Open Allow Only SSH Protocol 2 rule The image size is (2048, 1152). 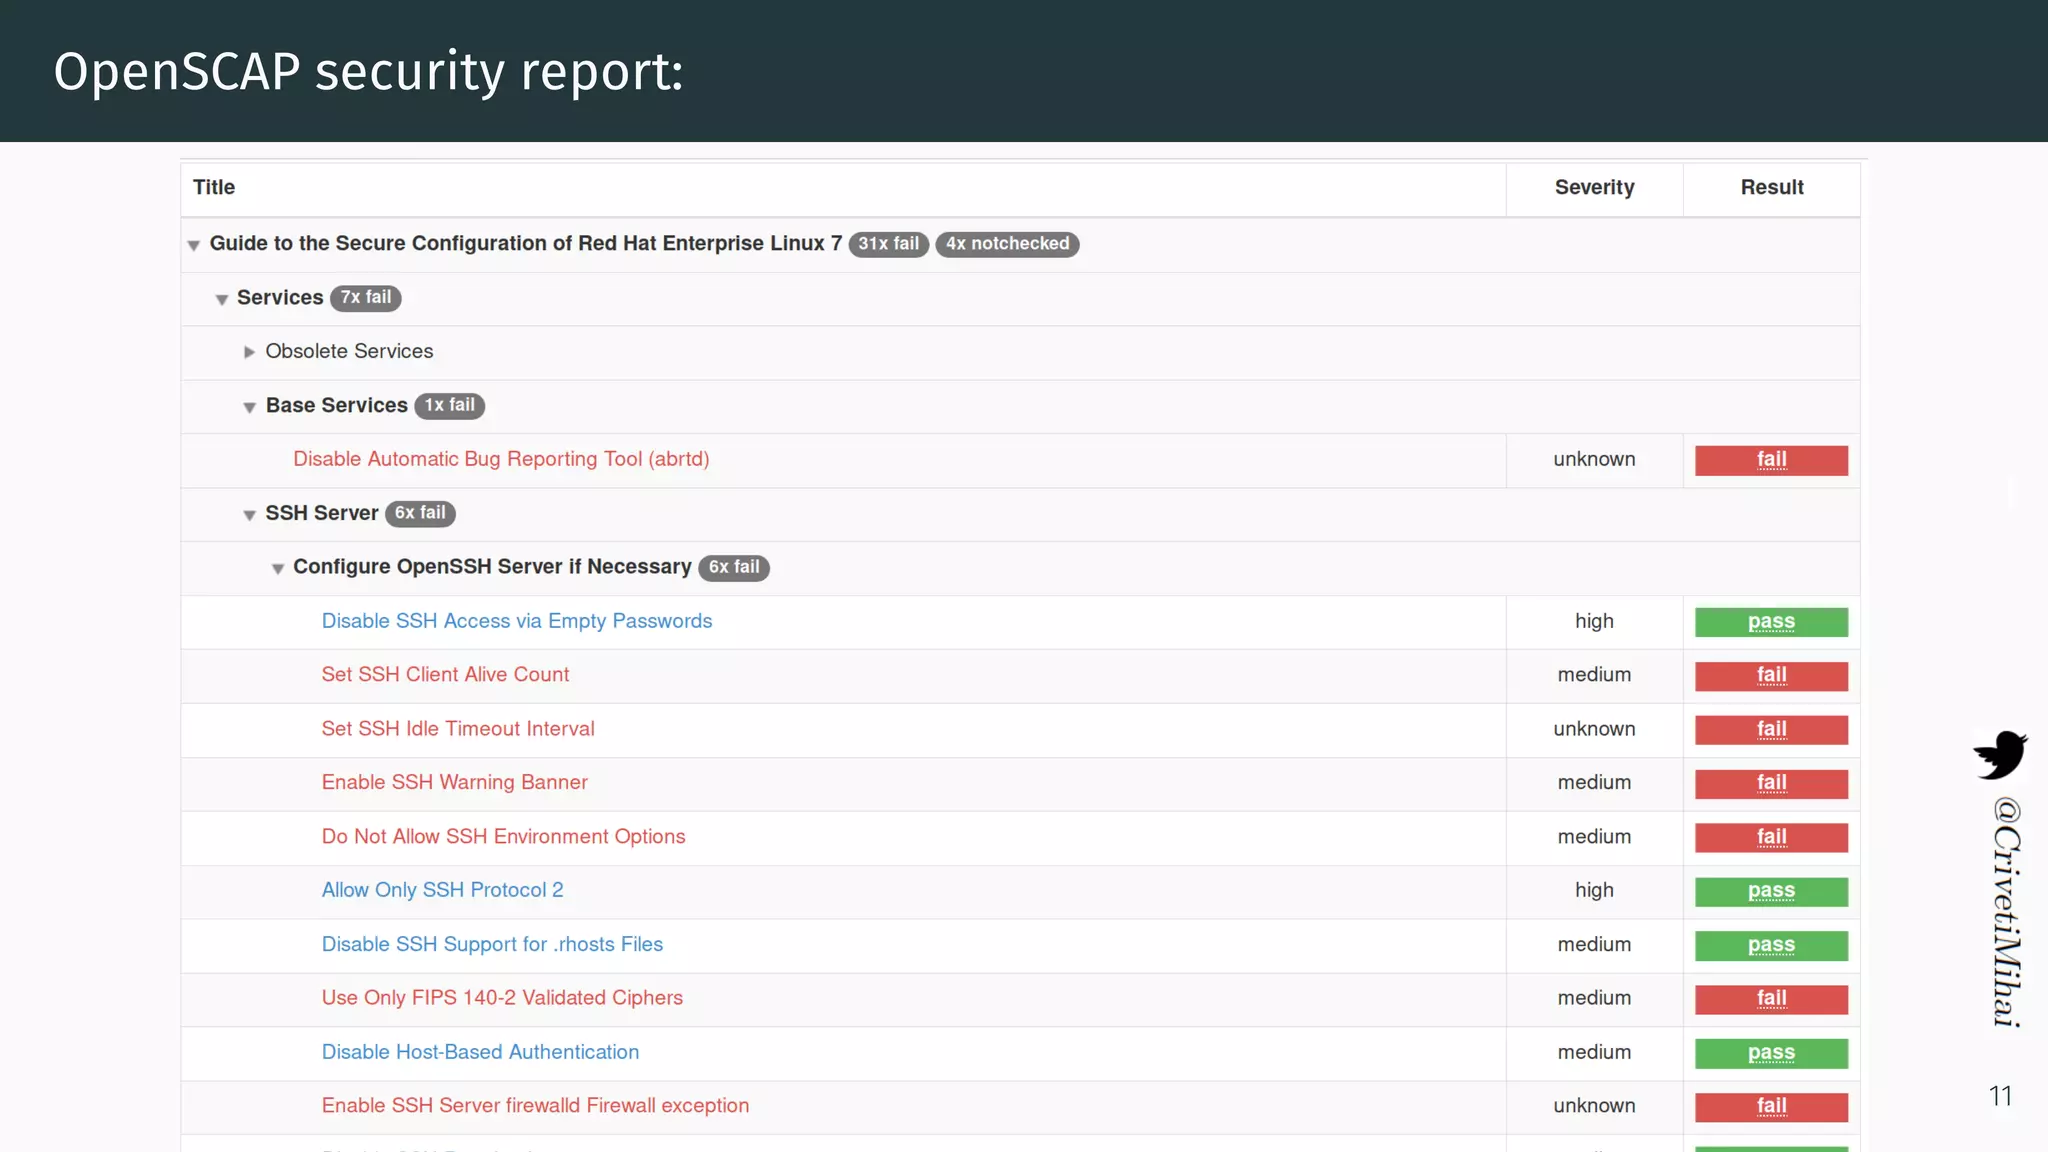point(443,890)
